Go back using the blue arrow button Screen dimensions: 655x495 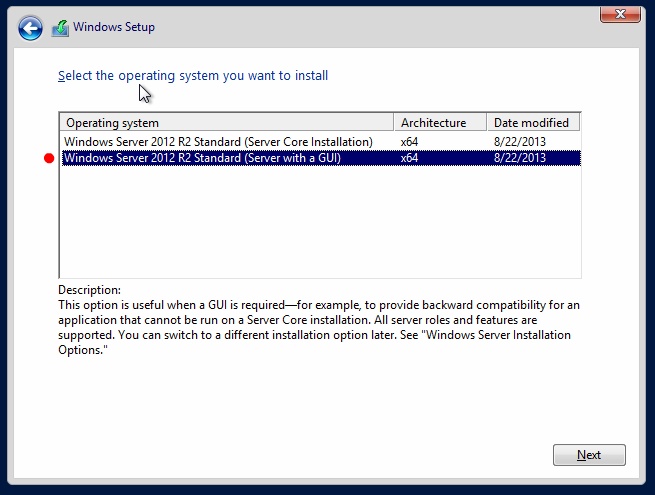tap(30, 28)
